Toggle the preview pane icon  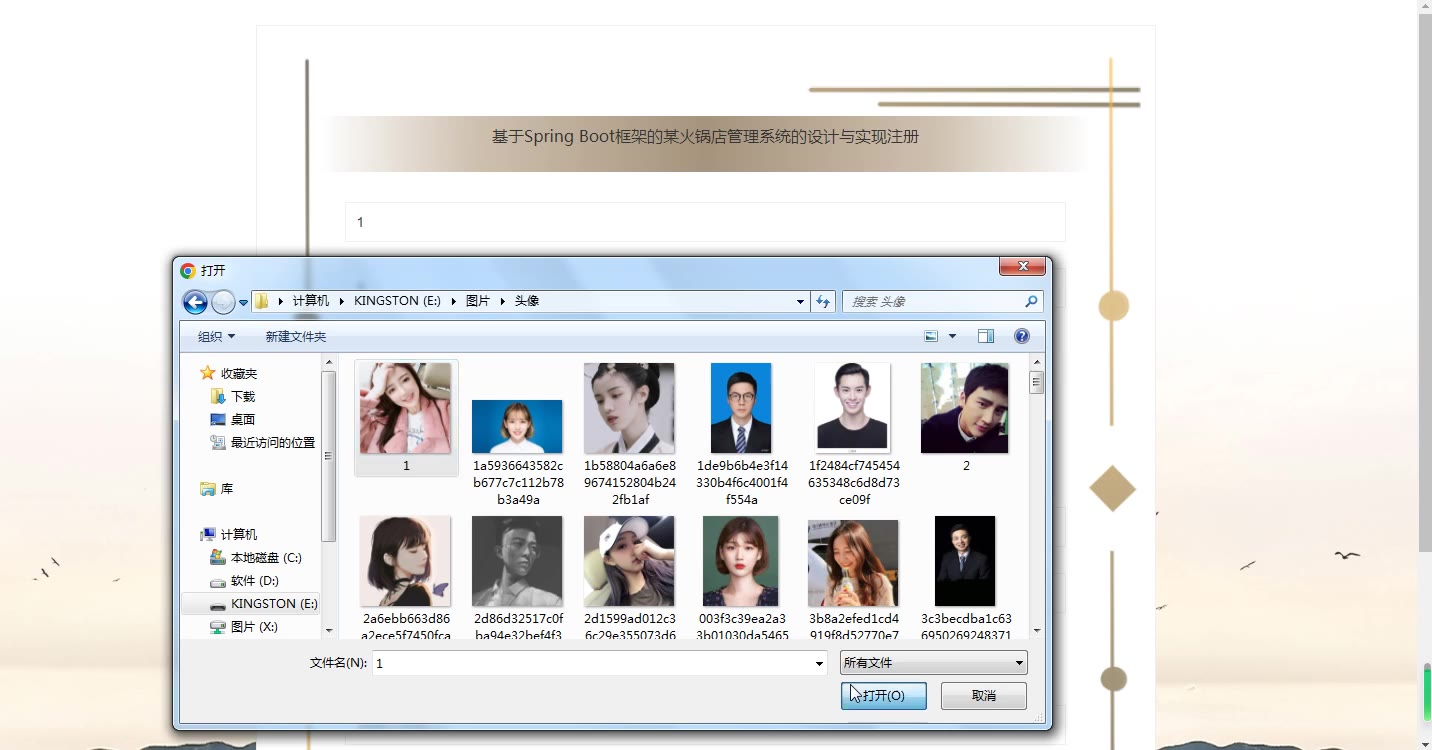point(986,336)
